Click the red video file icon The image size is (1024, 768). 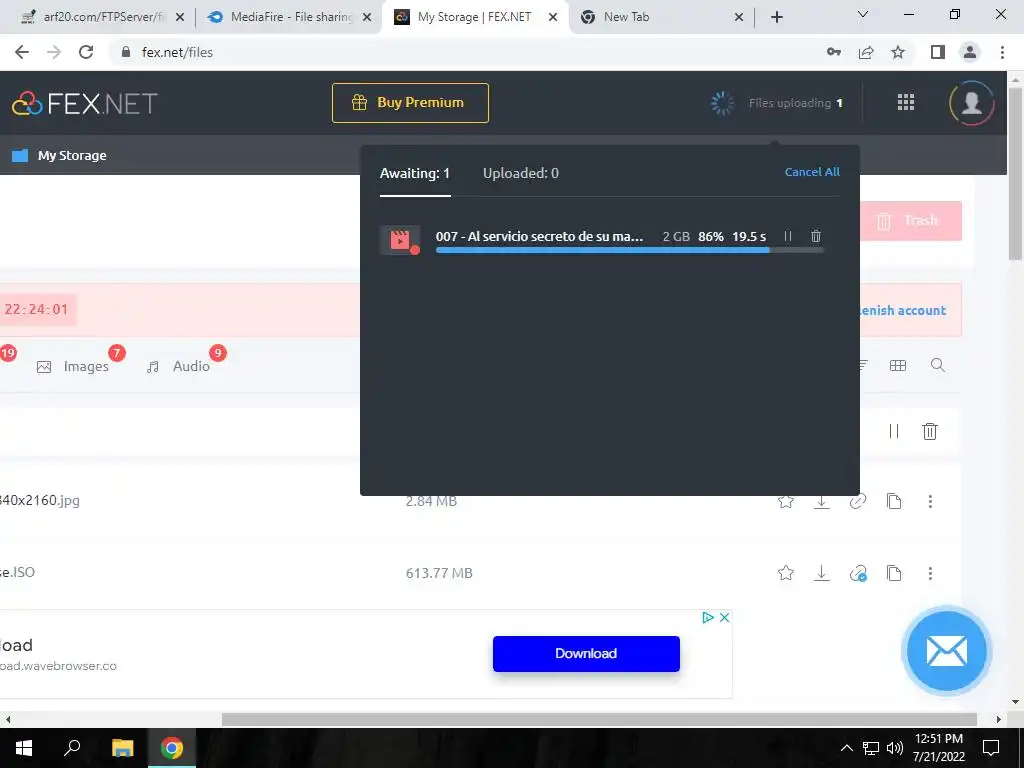[400, 240]
